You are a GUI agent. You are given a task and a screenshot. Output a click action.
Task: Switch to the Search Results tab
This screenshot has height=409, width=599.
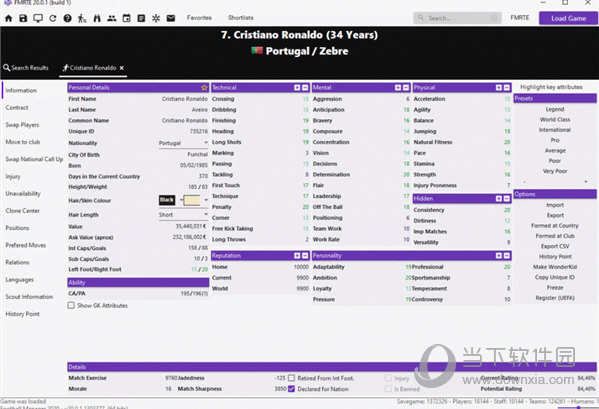[26, 68]
